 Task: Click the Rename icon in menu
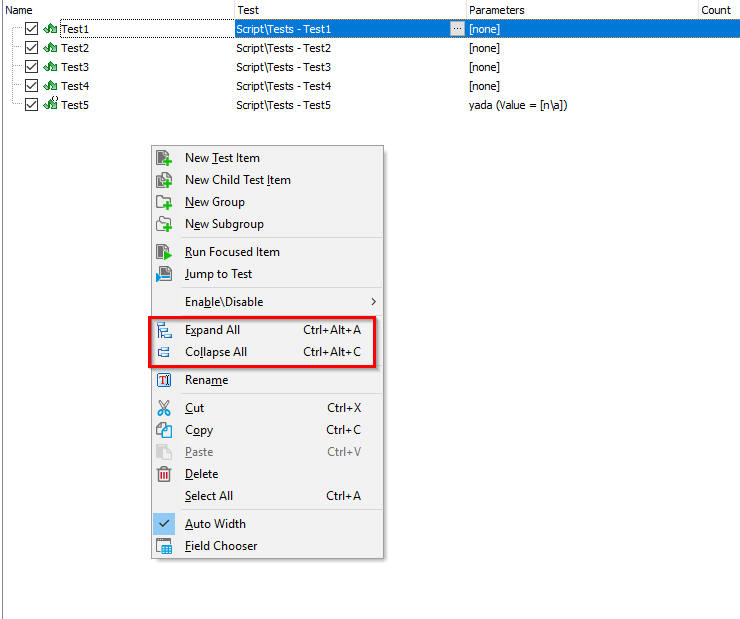point(164,380)
